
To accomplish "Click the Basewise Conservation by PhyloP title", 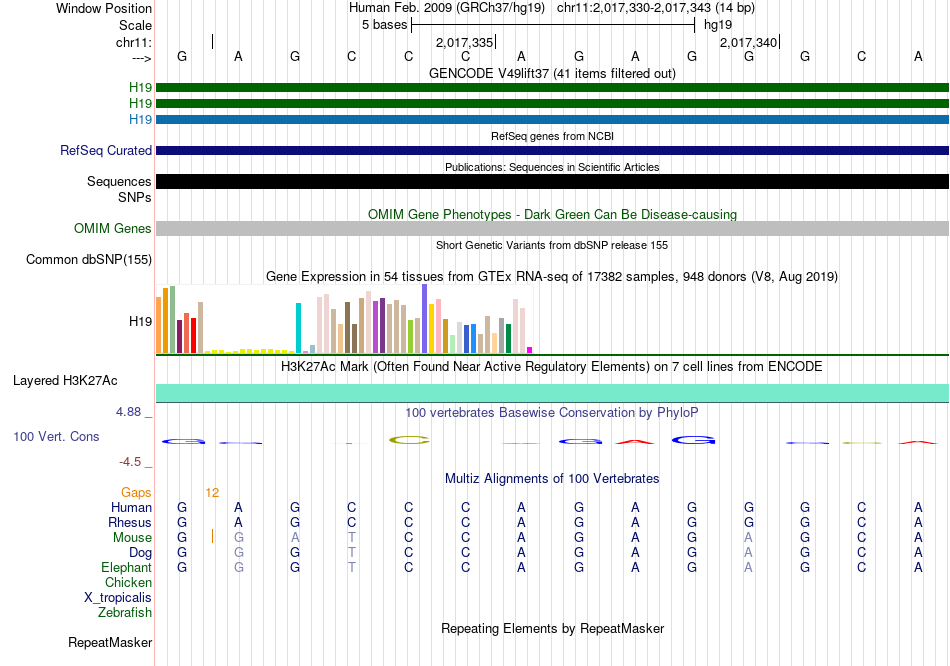I will pyautogui.click(x=552, y=413).
